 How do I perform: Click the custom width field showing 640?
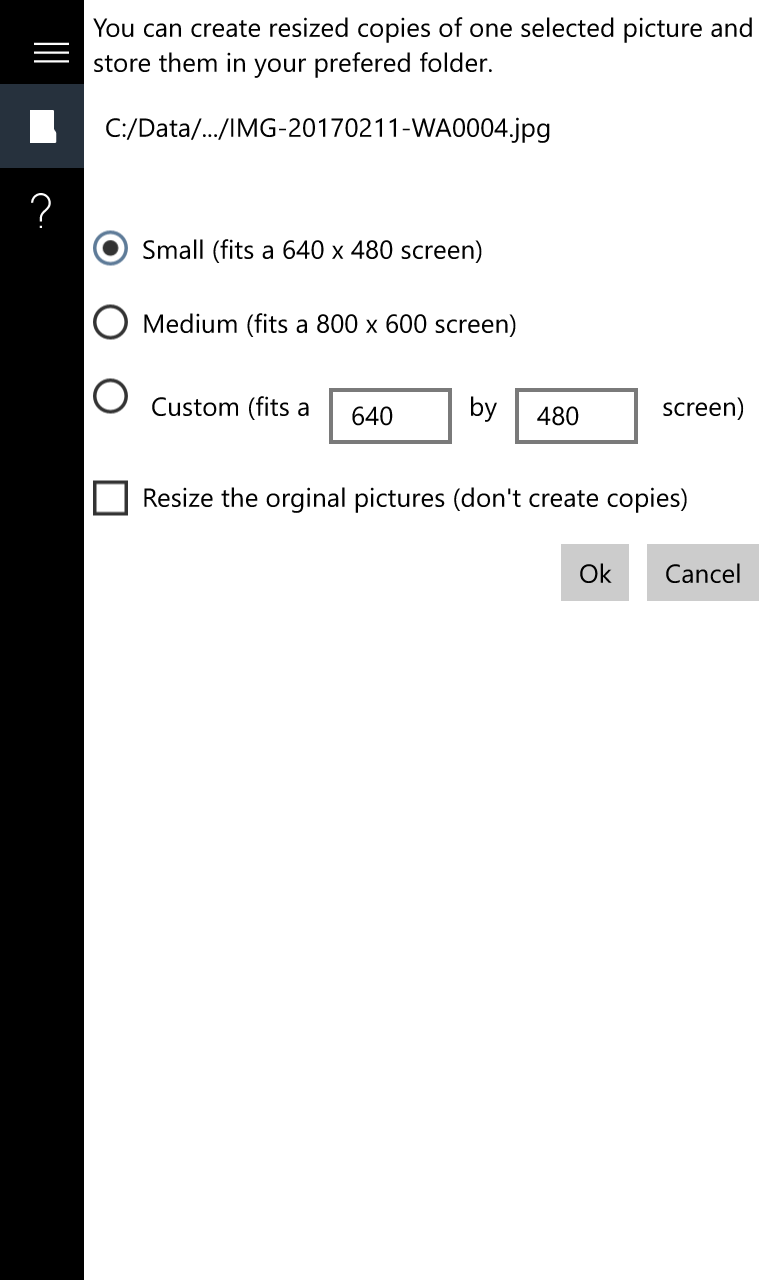390,416
